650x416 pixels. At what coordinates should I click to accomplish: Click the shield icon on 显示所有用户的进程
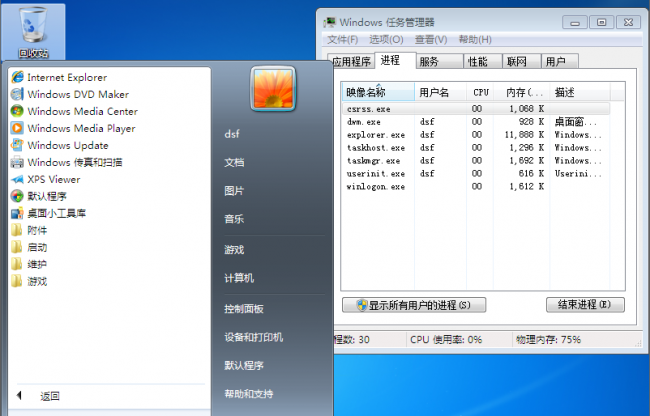click(362, 305)
